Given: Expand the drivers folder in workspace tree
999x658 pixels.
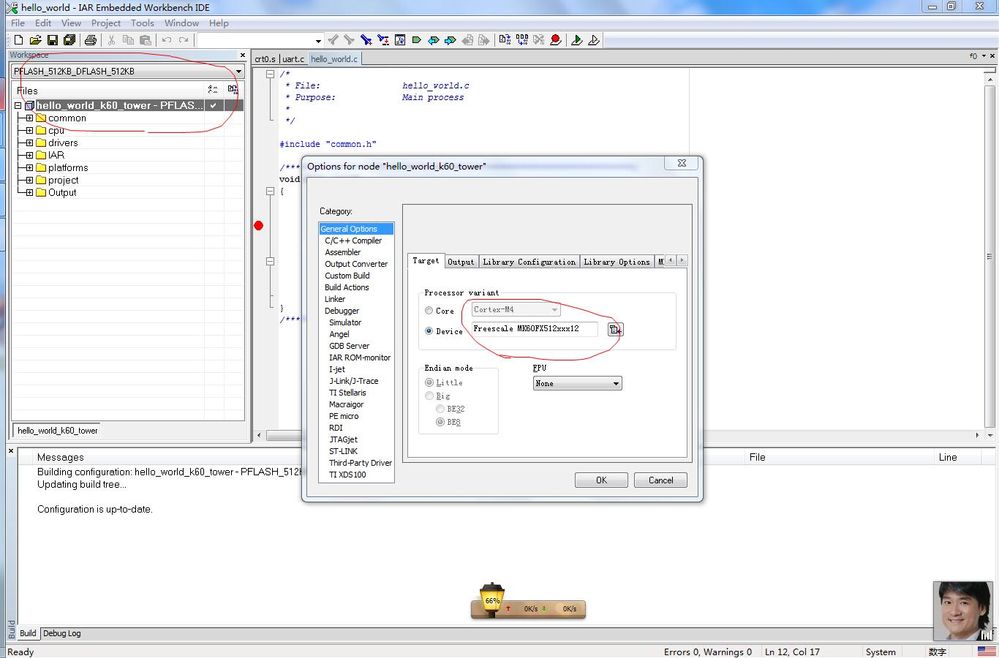Looking at the screenshot, I should click(29, 143).
